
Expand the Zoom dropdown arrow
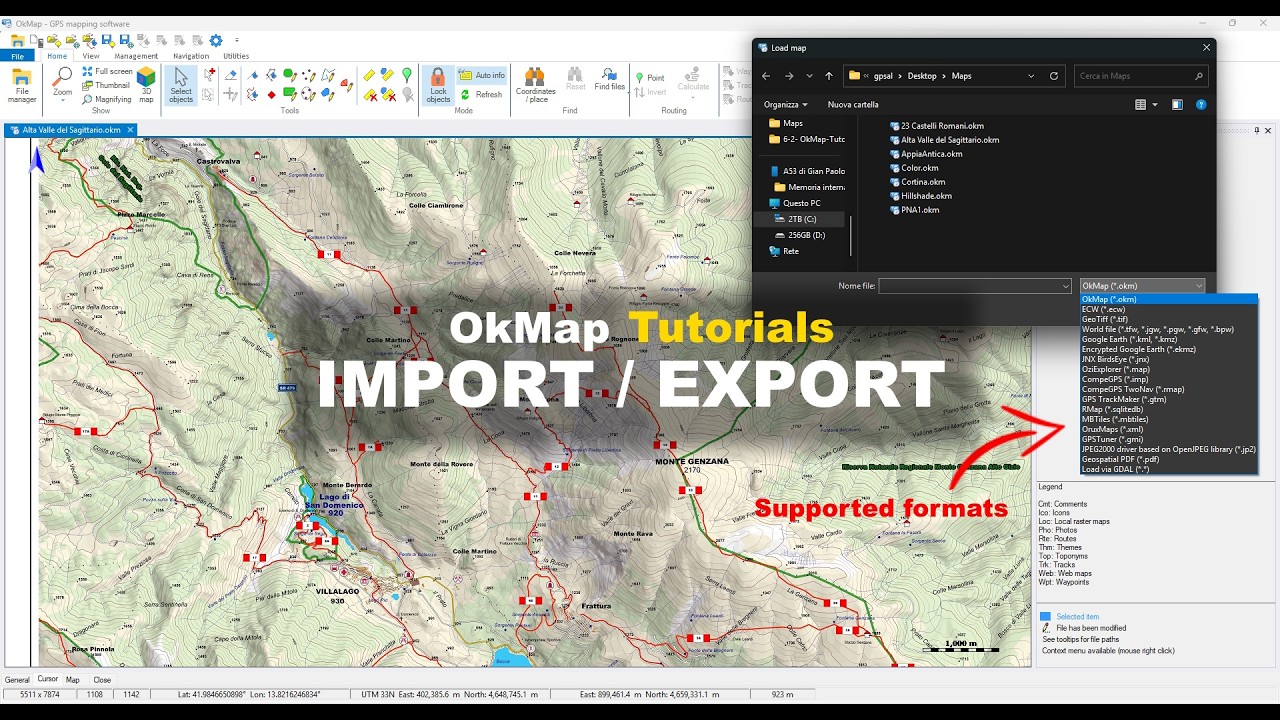[x=62, y=102]
